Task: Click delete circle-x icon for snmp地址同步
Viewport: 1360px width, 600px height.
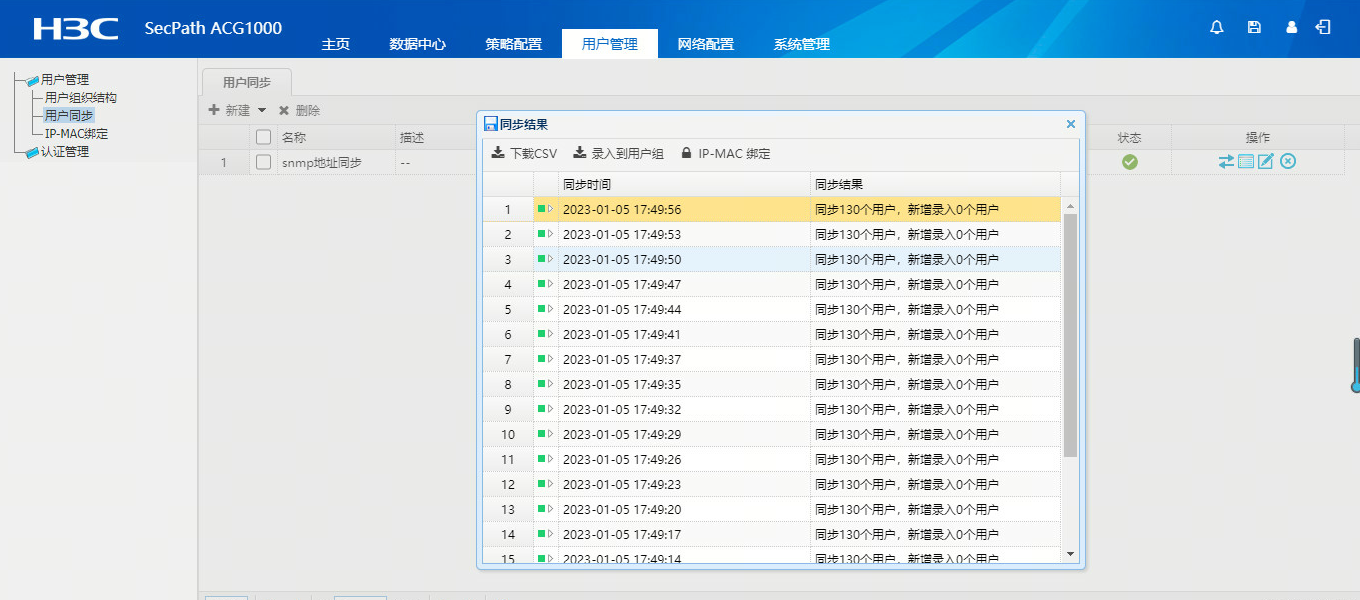Action: [x=1288, y=162]
